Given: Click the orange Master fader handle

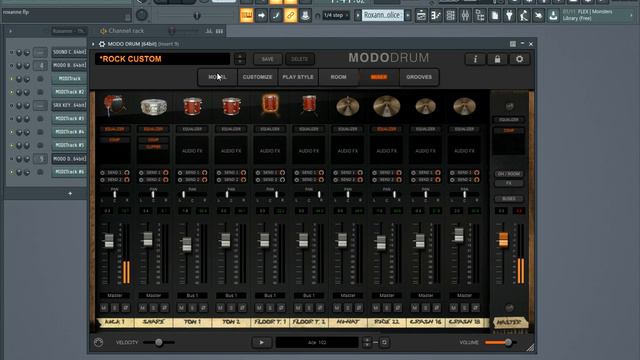Looking at the screenshot, I should tap(503, 240).
